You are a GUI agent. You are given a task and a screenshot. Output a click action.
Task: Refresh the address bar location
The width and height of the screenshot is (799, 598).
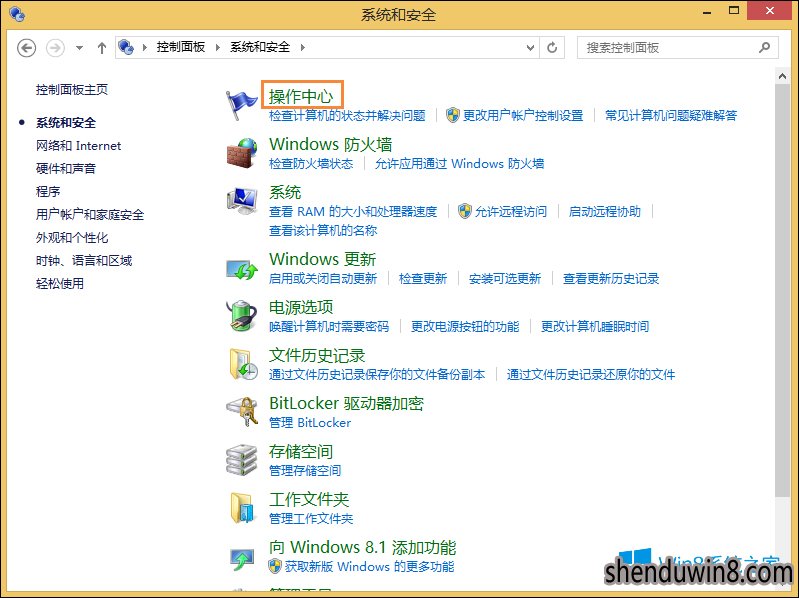point(552,47)
